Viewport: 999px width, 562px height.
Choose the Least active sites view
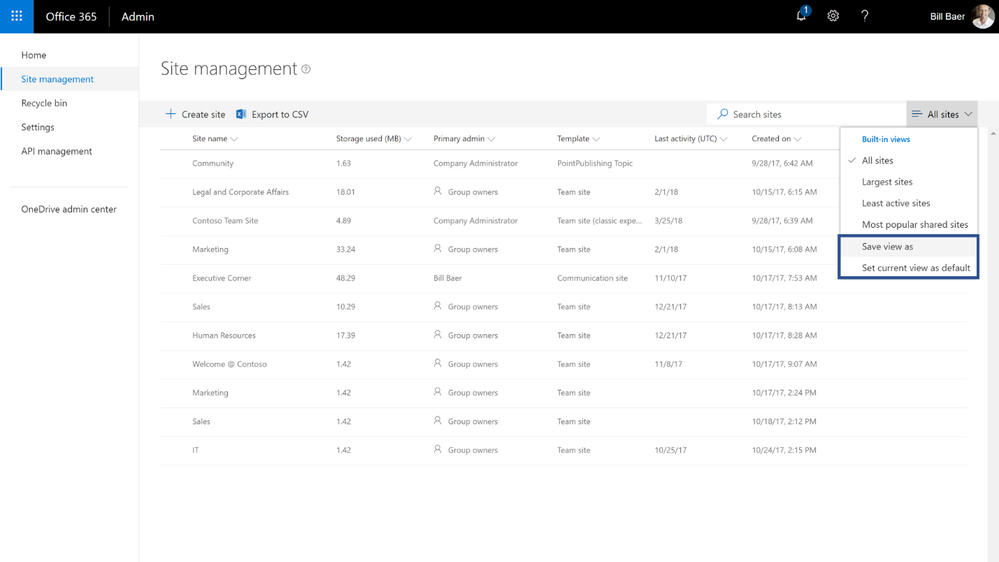[x=909, y=203]
